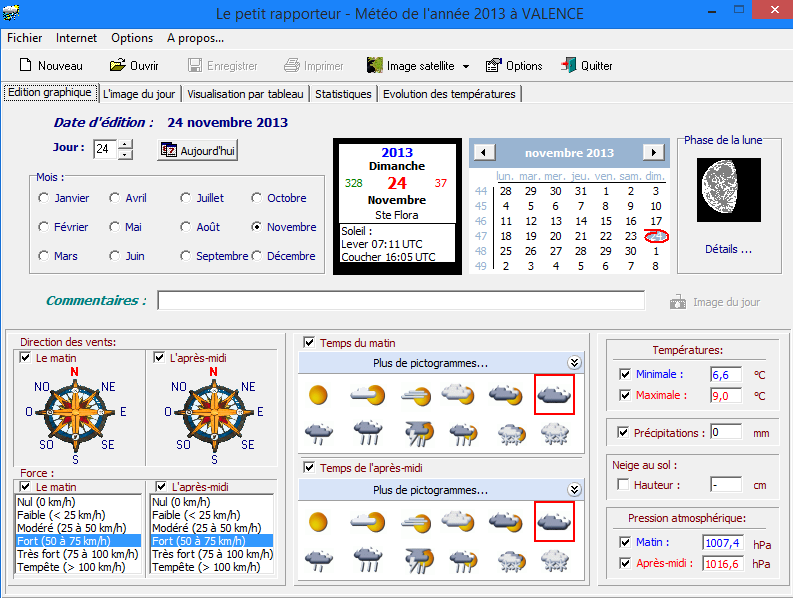Click the Image satellite toolbar icon
This screenshot has height=598, width=793.
click(374, 65)
